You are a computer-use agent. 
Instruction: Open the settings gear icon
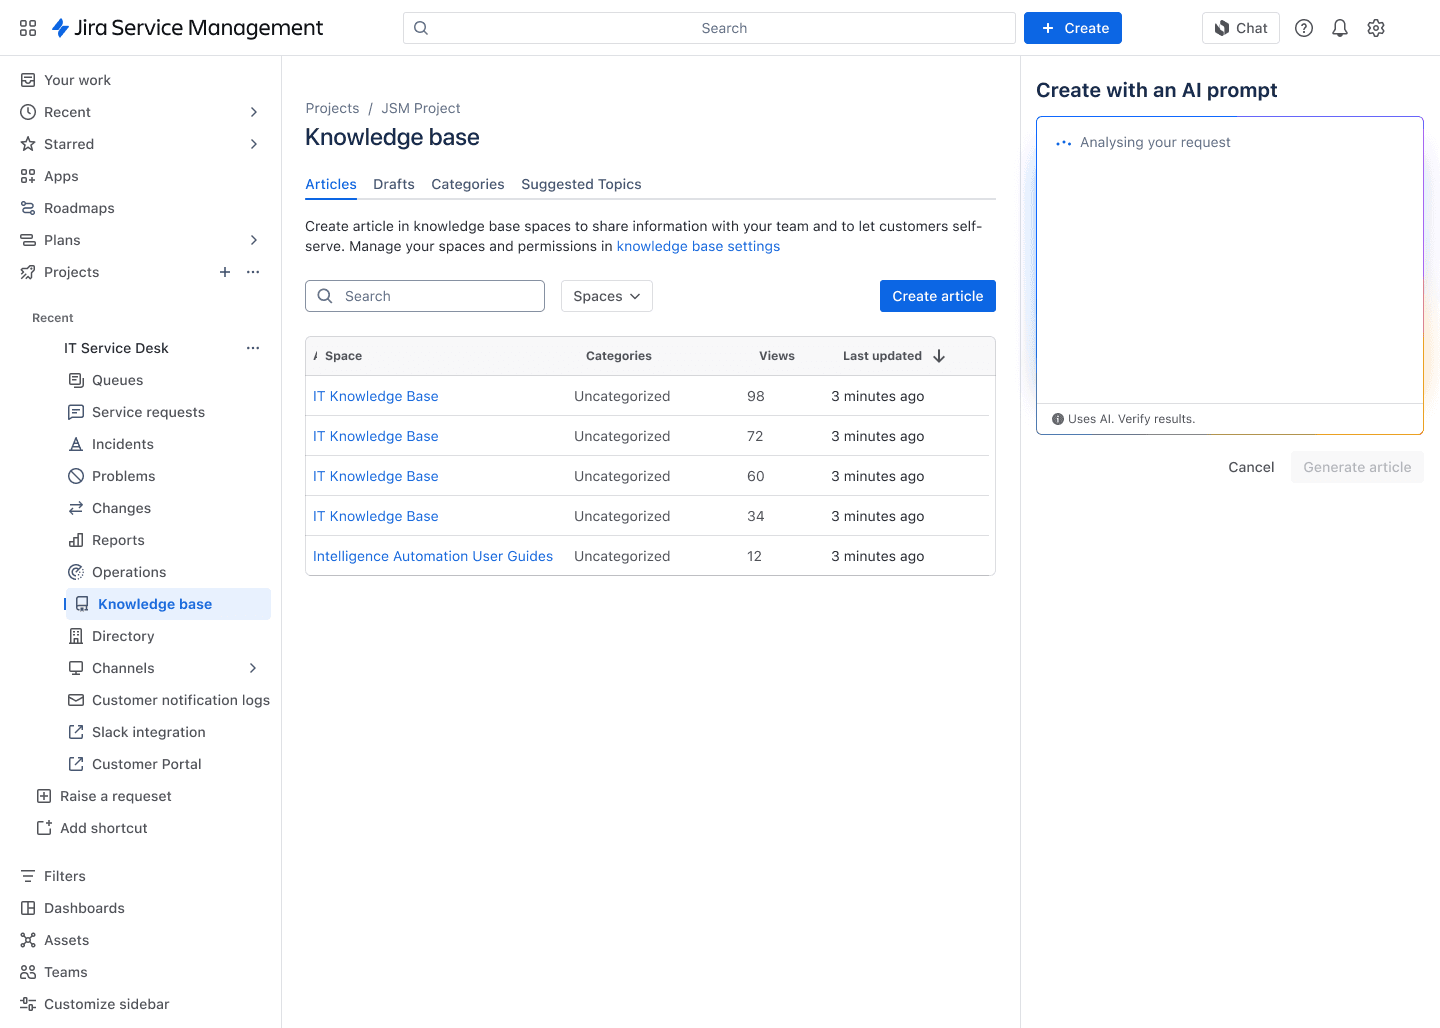point(1376,28)
